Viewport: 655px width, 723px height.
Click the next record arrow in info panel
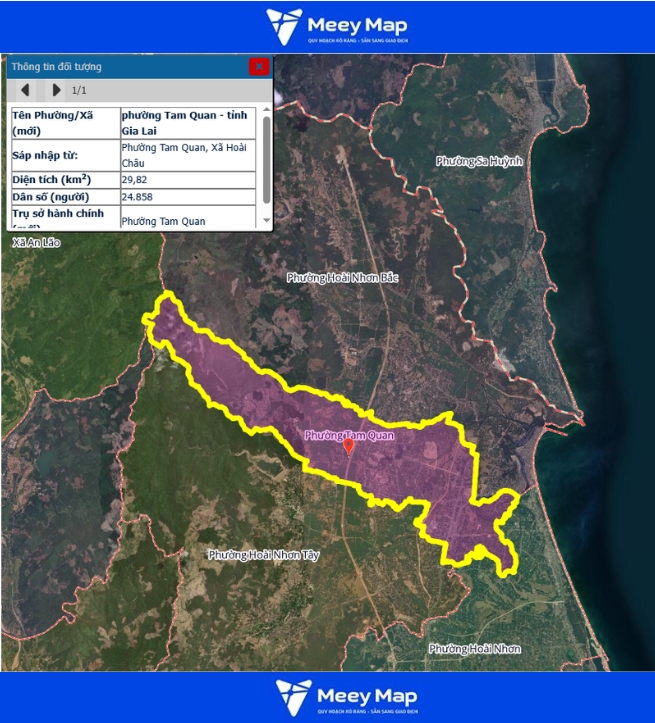click(x=56, y=90)
